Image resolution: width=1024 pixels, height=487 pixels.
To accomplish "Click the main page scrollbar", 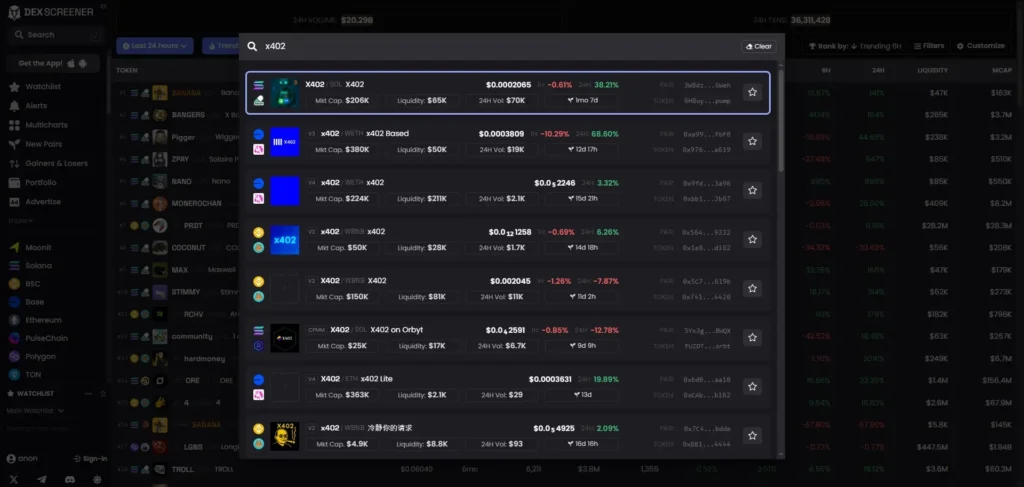I will pyautogui.click(x=1021, y=55).
